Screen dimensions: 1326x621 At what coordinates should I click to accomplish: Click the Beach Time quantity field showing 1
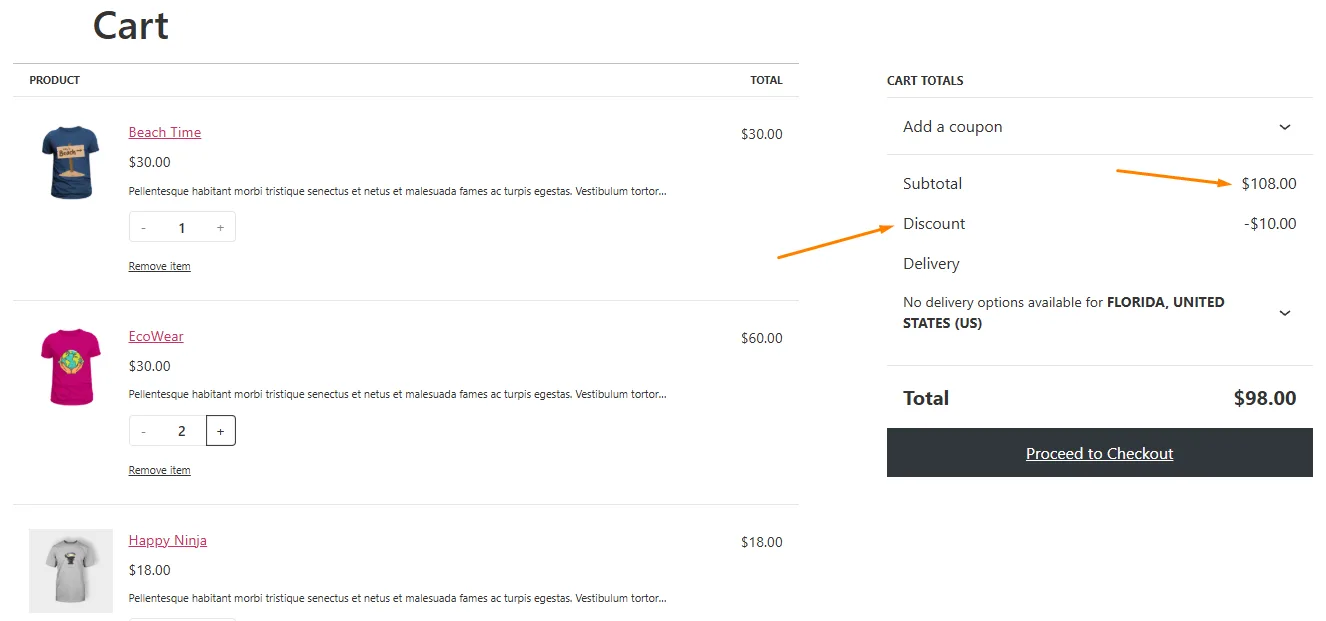(x=182, y=227)
